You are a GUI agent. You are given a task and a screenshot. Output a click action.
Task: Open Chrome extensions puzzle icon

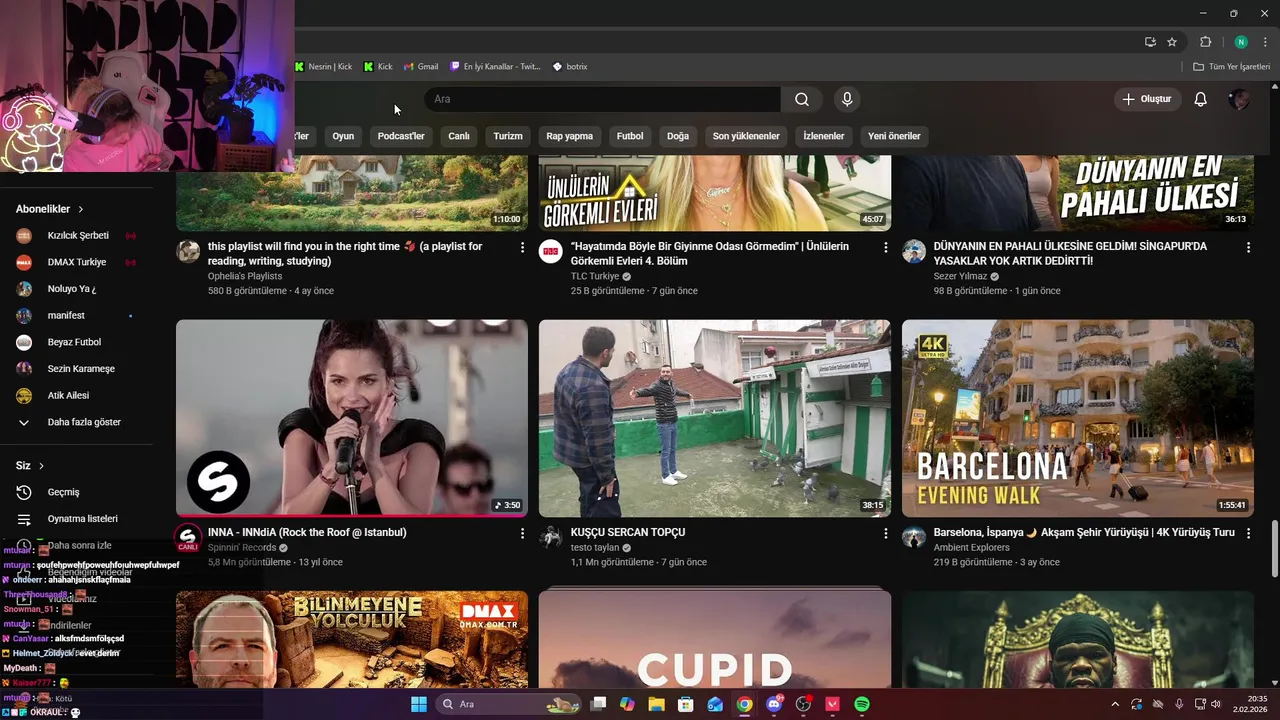click(1205, 42)
